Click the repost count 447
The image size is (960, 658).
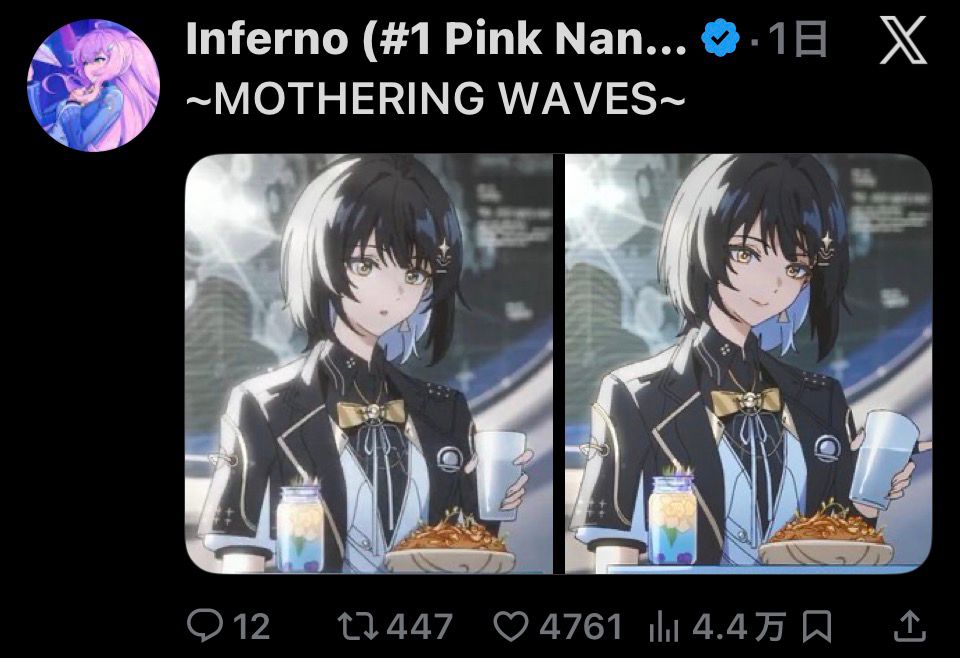(421, 627)
